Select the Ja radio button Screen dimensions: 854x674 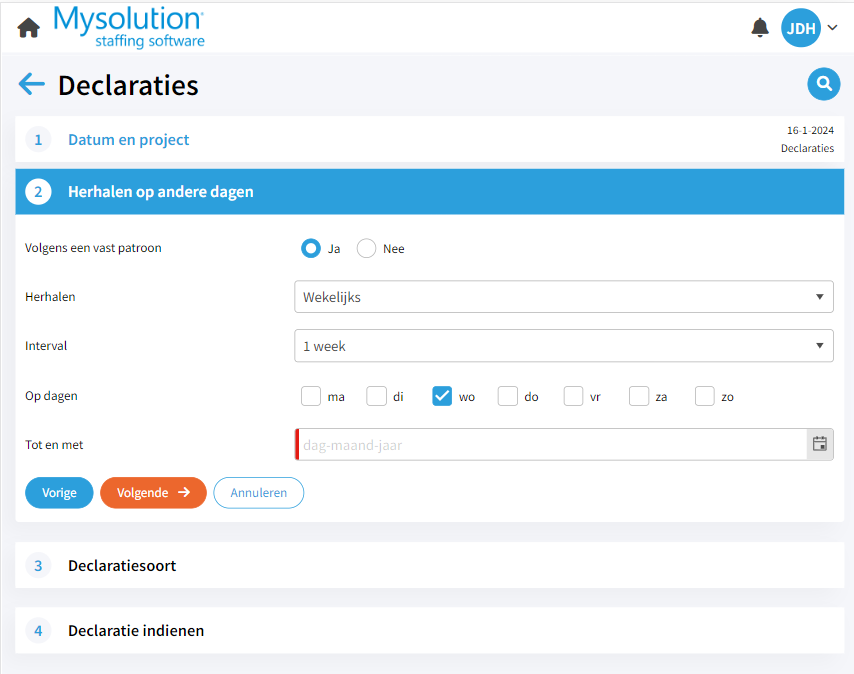311,248
